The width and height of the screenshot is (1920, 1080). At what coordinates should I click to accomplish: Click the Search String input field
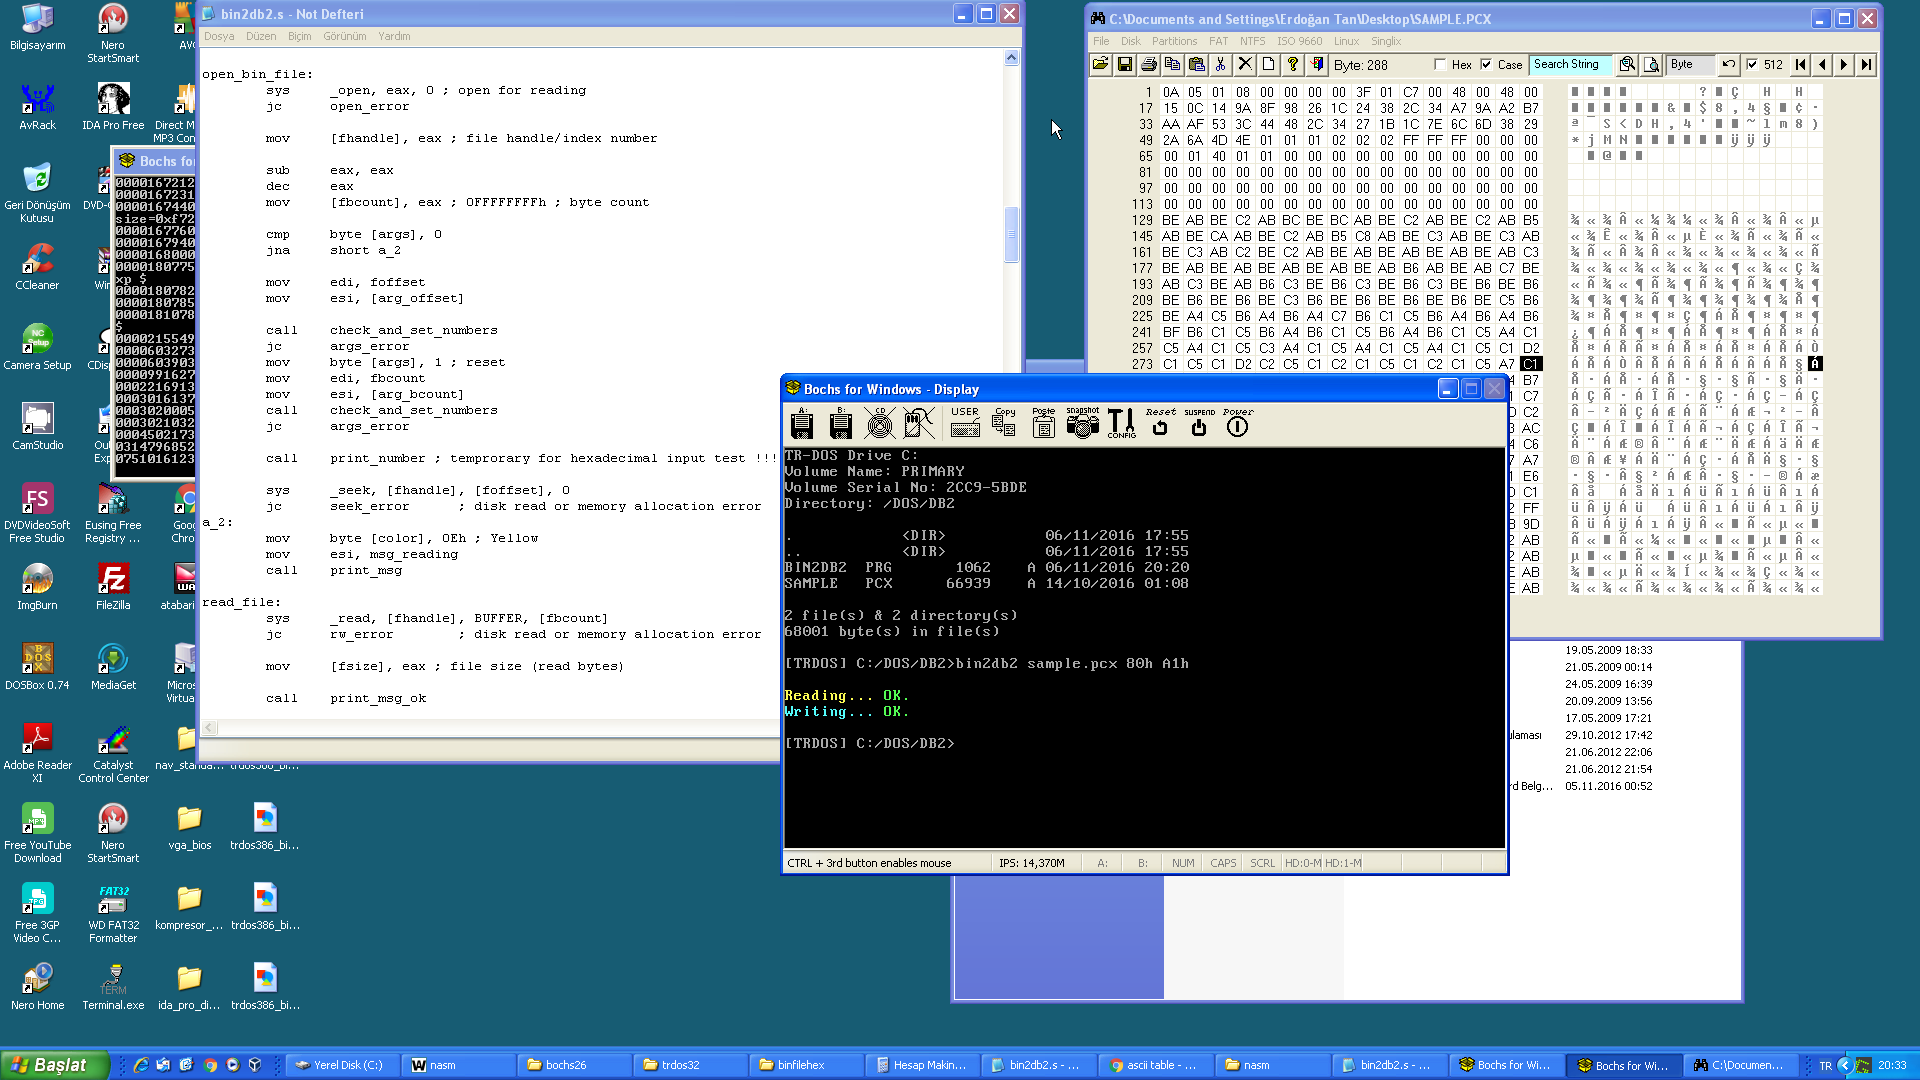click(1571, 64)
